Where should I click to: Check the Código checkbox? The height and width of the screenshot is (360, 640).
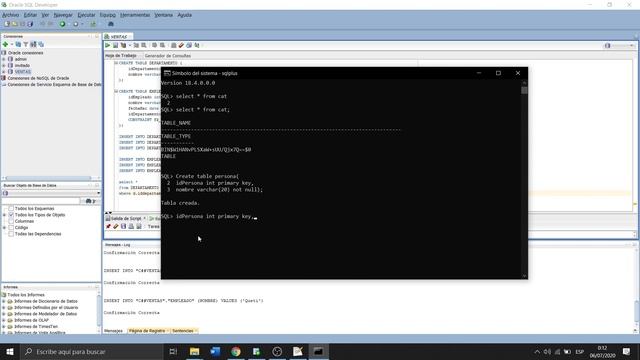[11, 228]
